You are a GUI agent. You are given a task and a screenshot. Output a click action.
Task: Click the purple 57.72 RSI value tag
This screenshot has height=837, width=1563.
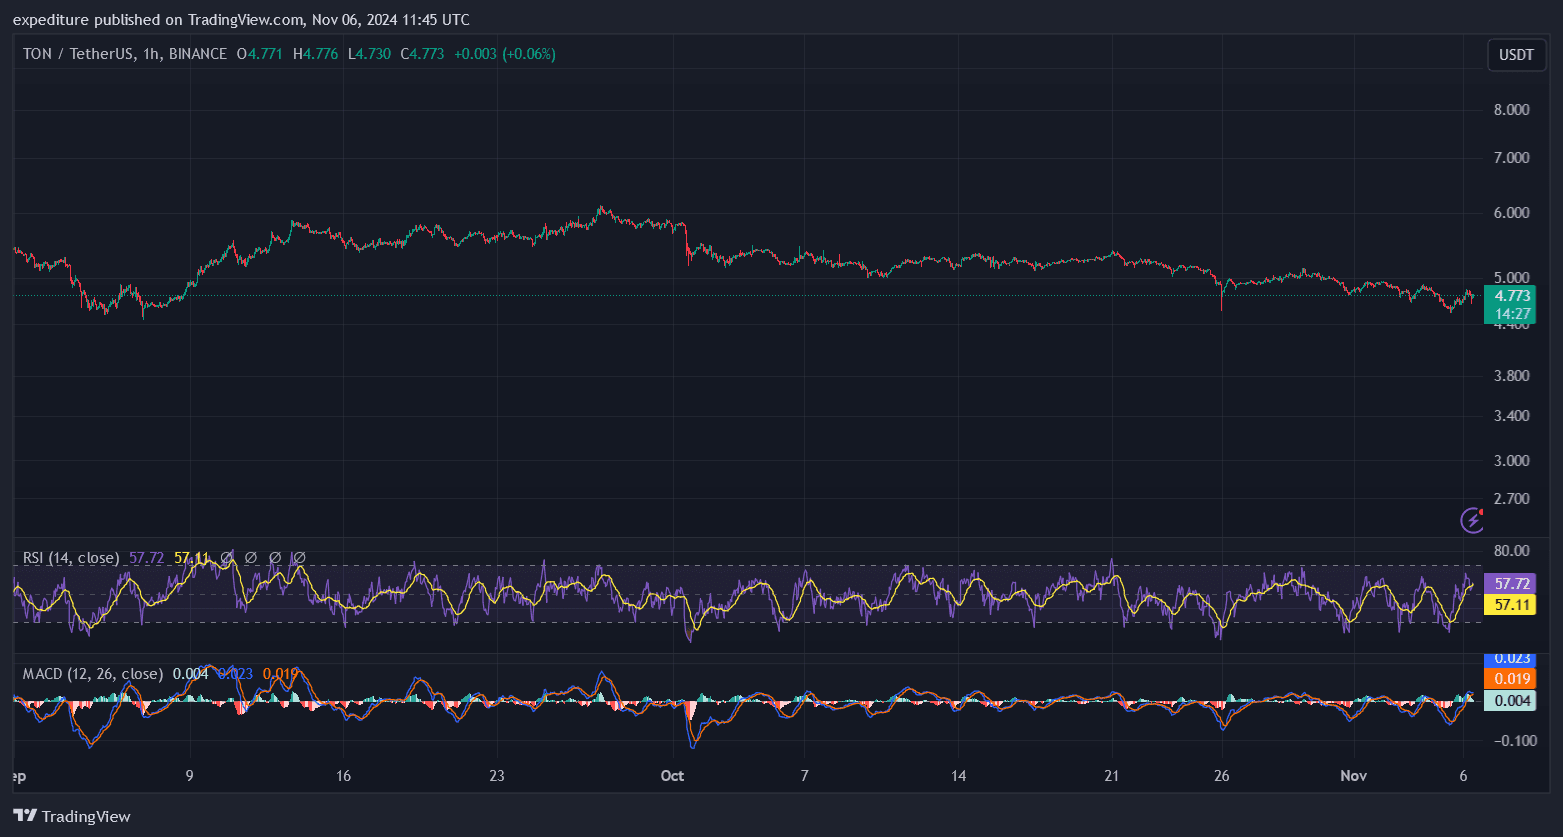1510,583
